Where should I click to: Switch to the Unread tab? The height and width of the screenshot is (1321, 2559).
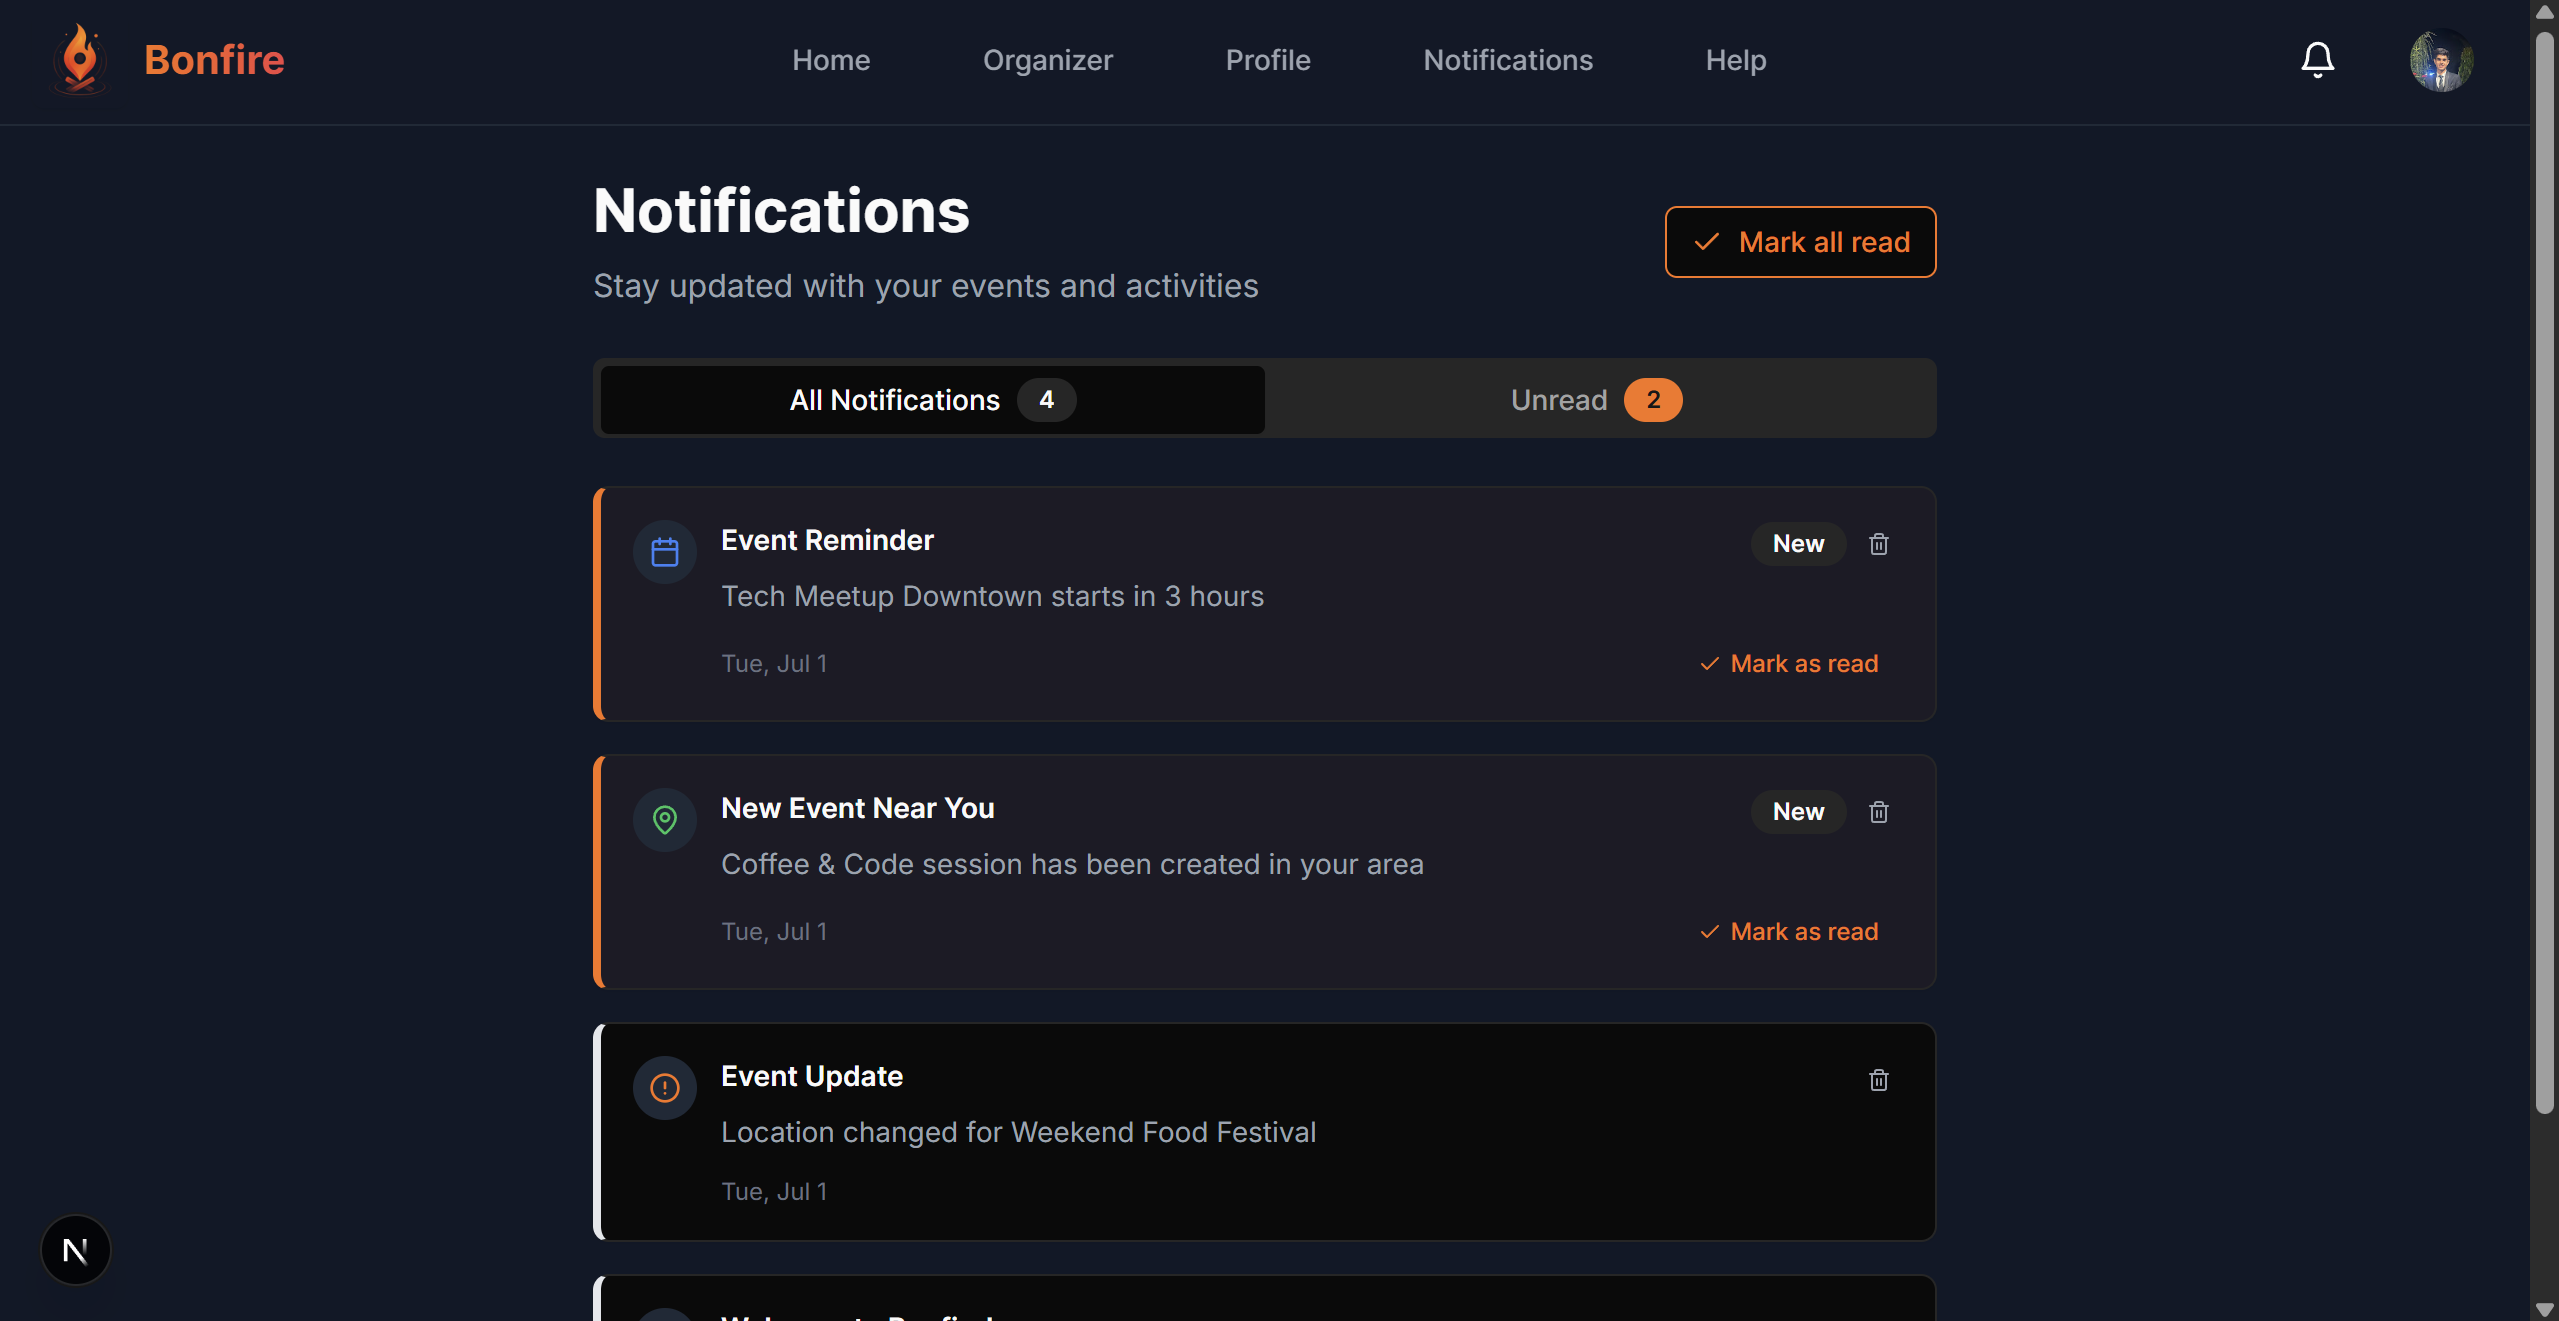(1600, 400)
